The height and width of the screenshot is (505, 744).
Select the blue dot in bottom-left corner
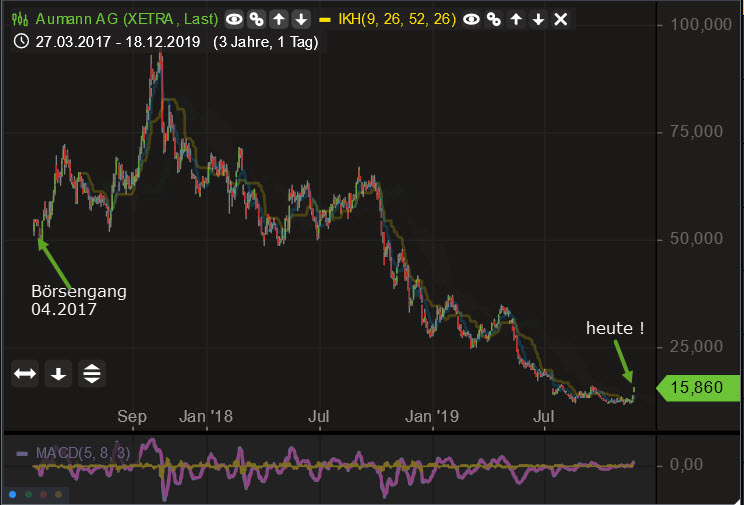pos(12,494)
